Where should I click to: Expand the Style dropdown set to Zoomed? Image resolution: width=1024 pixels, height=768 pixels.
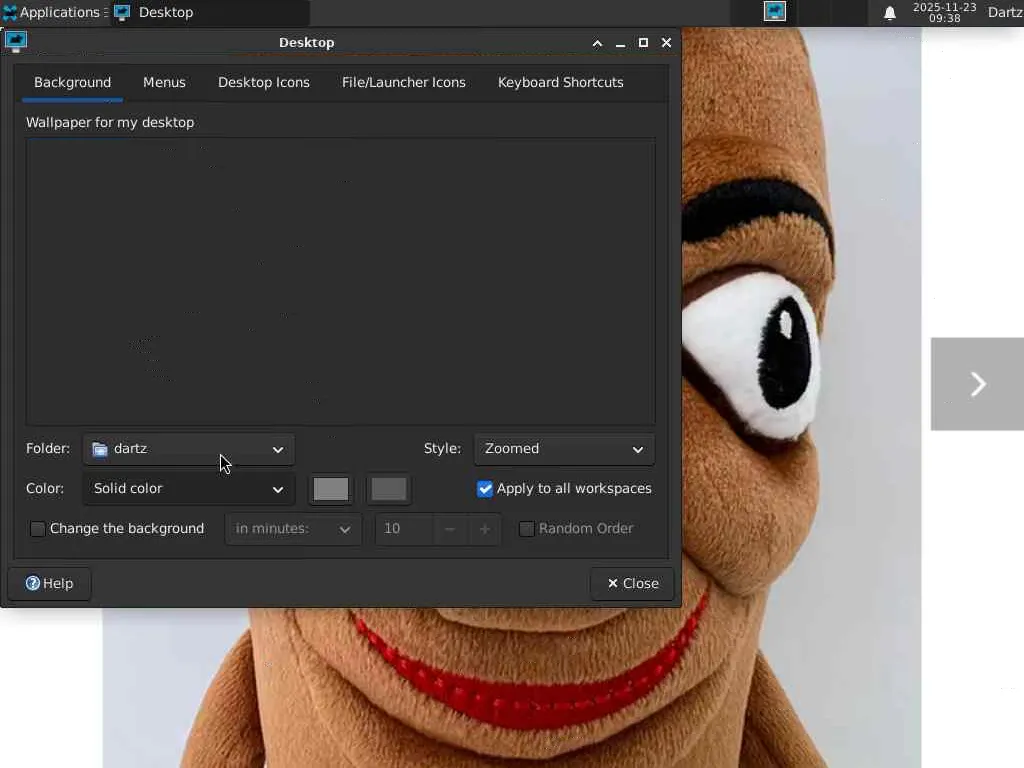coord(564,449)
